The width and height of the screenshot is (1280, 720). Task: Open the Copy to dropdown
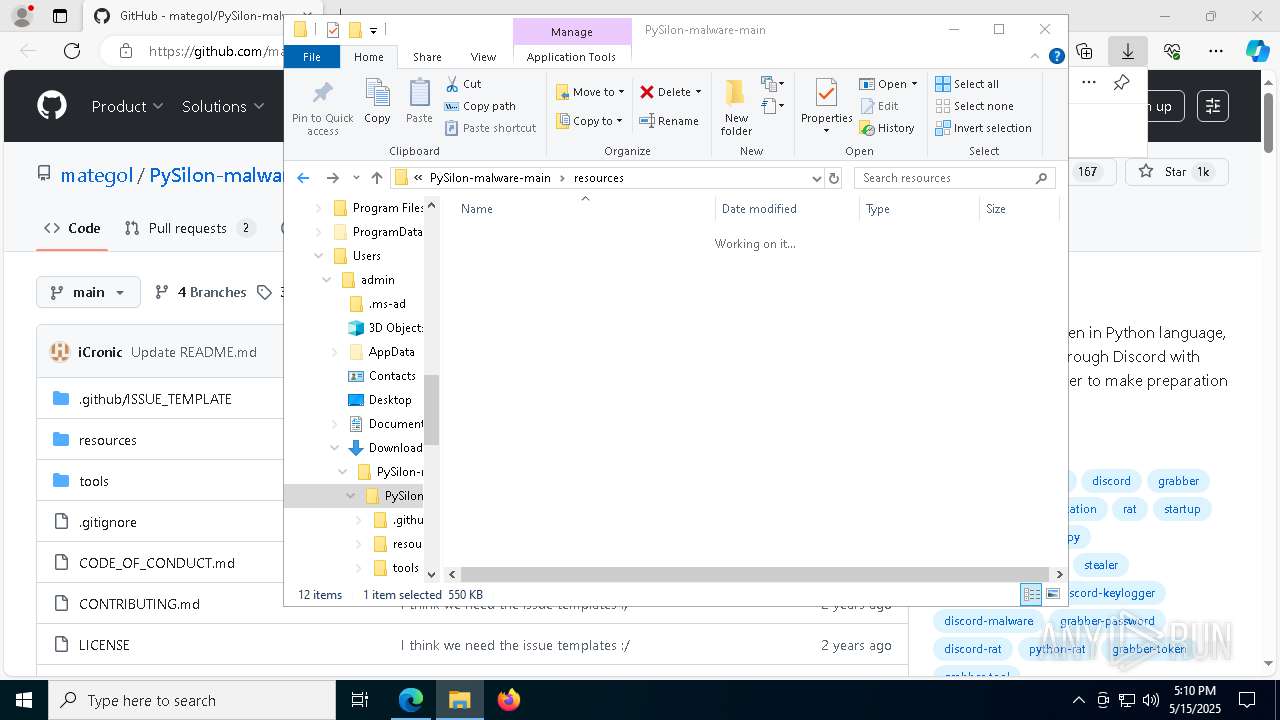[590, 121]
